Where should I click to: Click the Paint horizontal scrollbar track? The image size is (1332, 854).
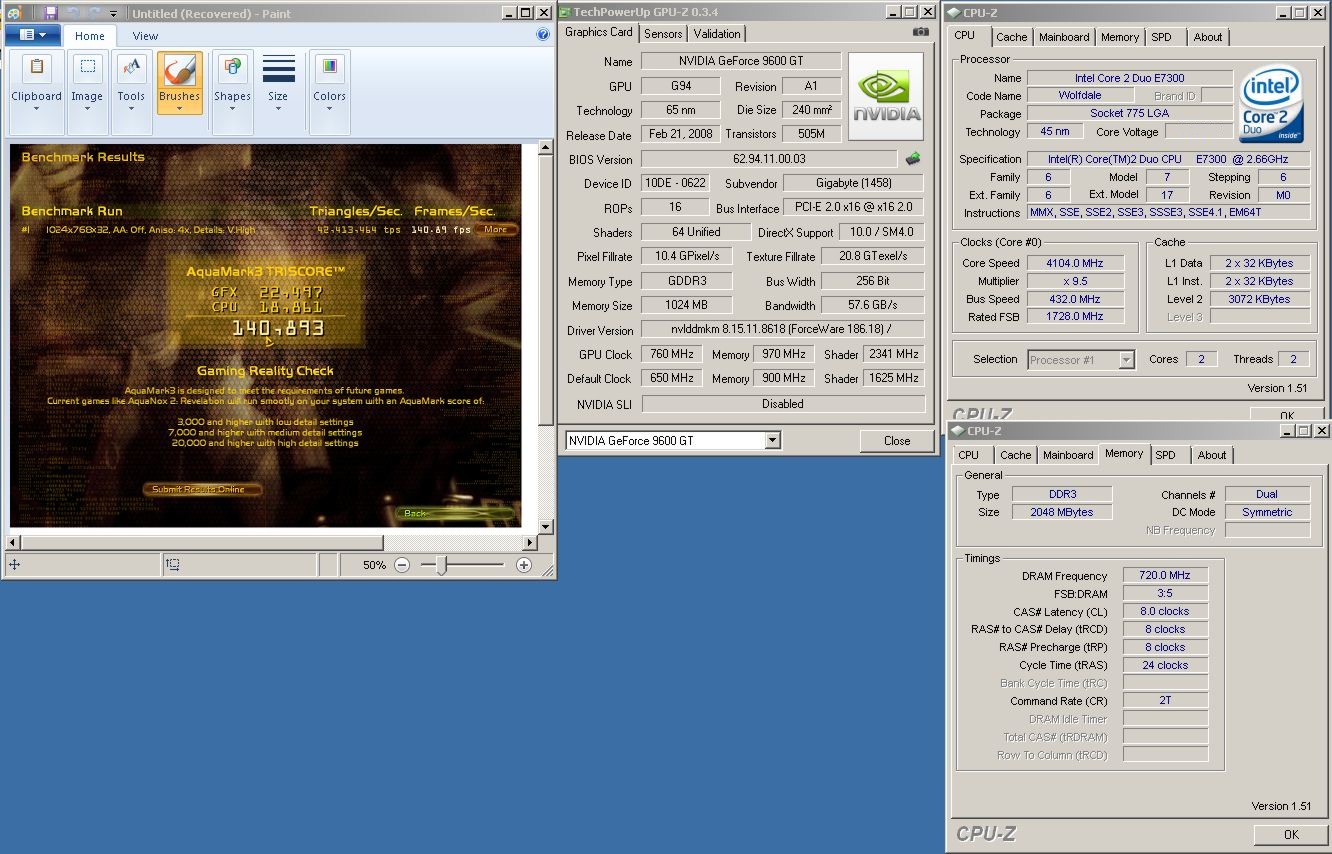[272, 543]
